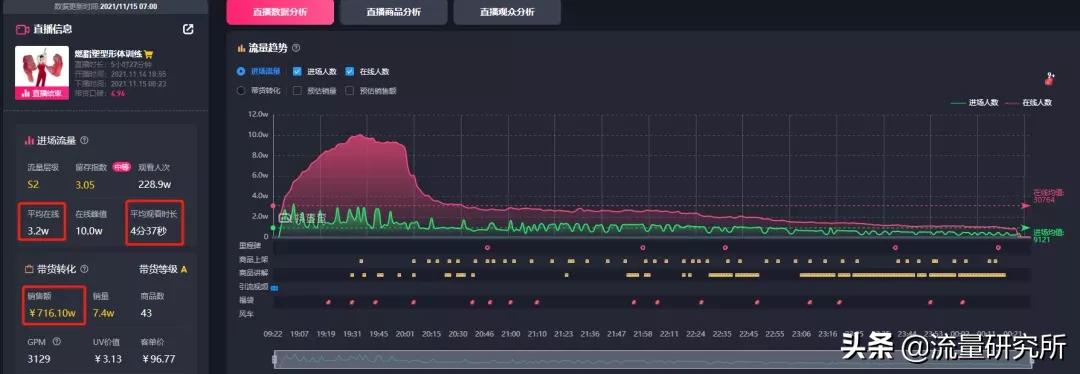Screen dimensions: 1080x374
Task: Click the 22:35 time axis label
Action: [722, 333]
